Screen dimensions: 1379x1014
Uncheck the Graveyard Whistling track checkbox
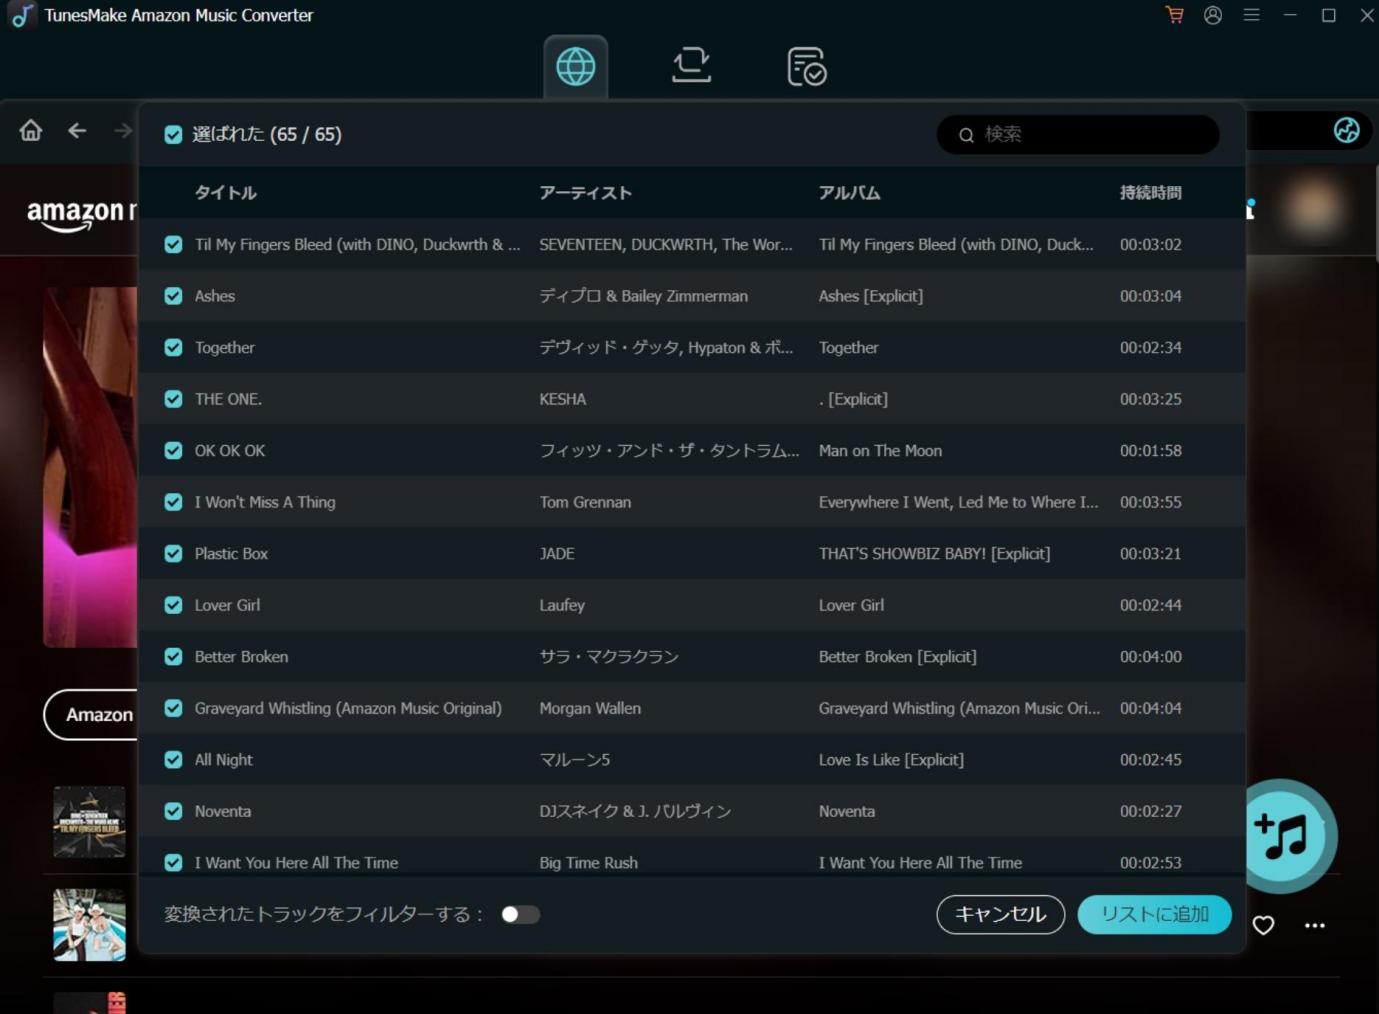click(x=173, y=708)
